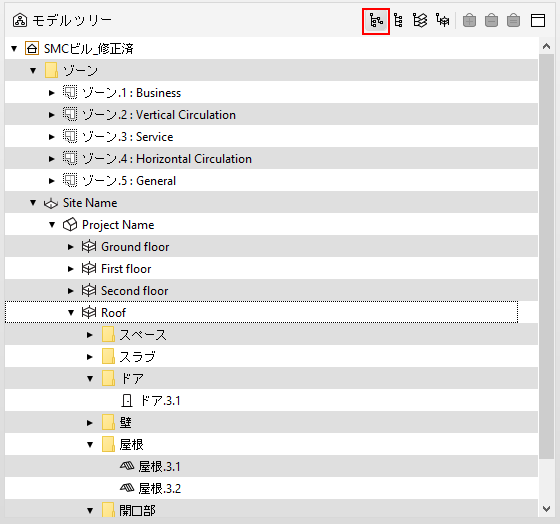Image resolution: width=560 pixels, height=524 pixels.
Task: Click the highlighted hierarchy tree view icon
Action: click(376, 21)
